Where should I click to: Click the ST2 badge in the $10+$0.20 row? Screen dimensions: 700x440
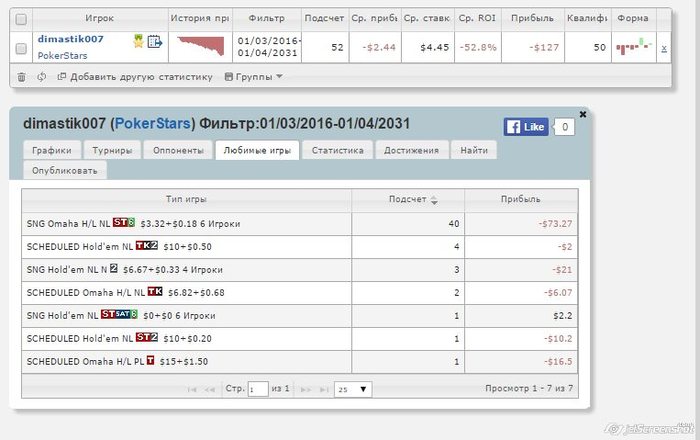[147, 337]
